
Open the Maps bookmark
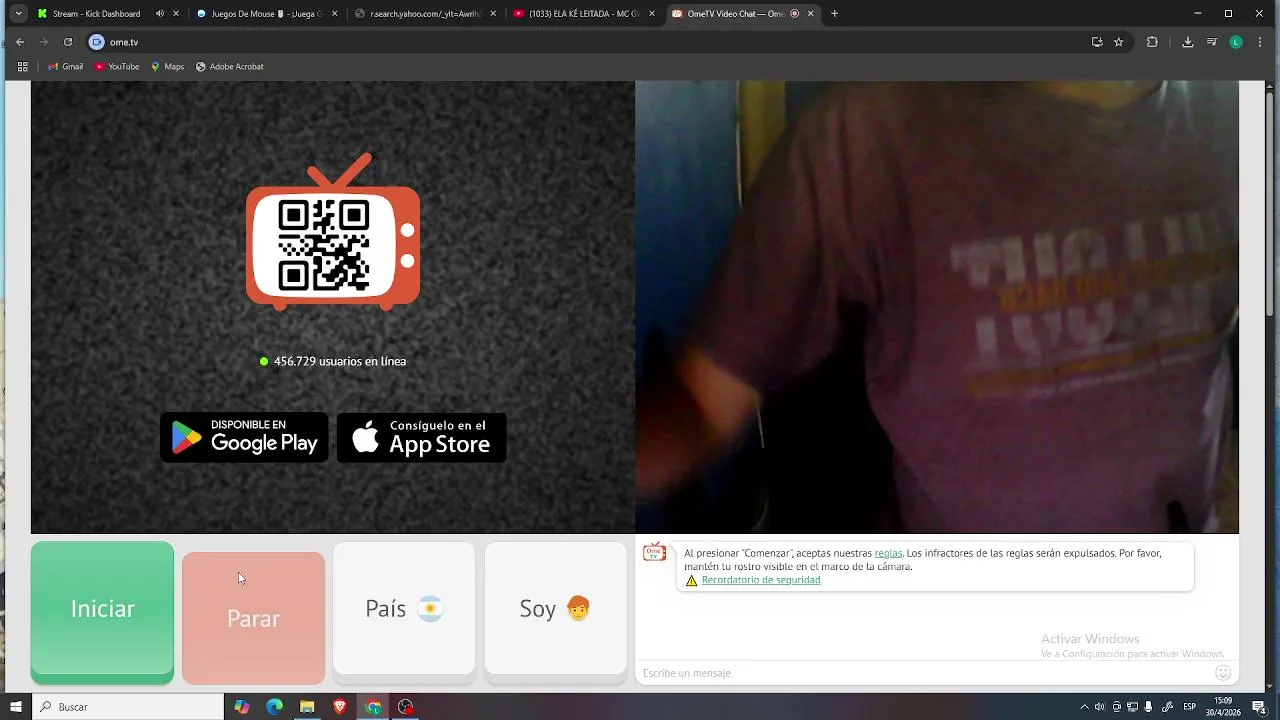pyautogui.click(x=168, y=67)
